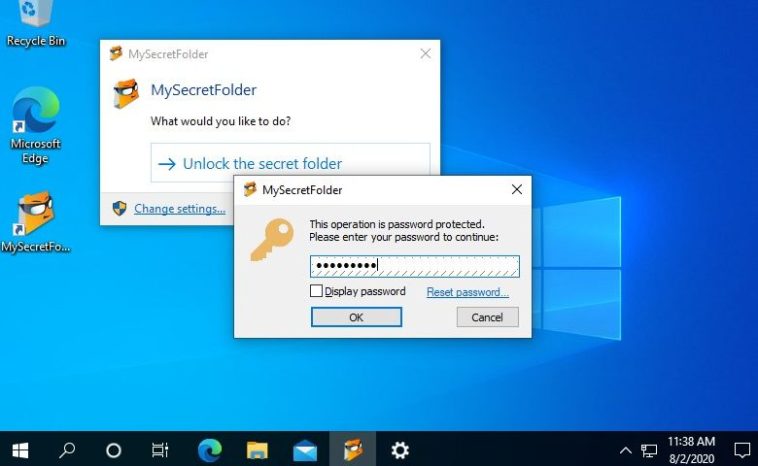The height and width of the screenshot is (466, 758).
Task: Open the Action Center notifications icon
Action: [742, 451]
